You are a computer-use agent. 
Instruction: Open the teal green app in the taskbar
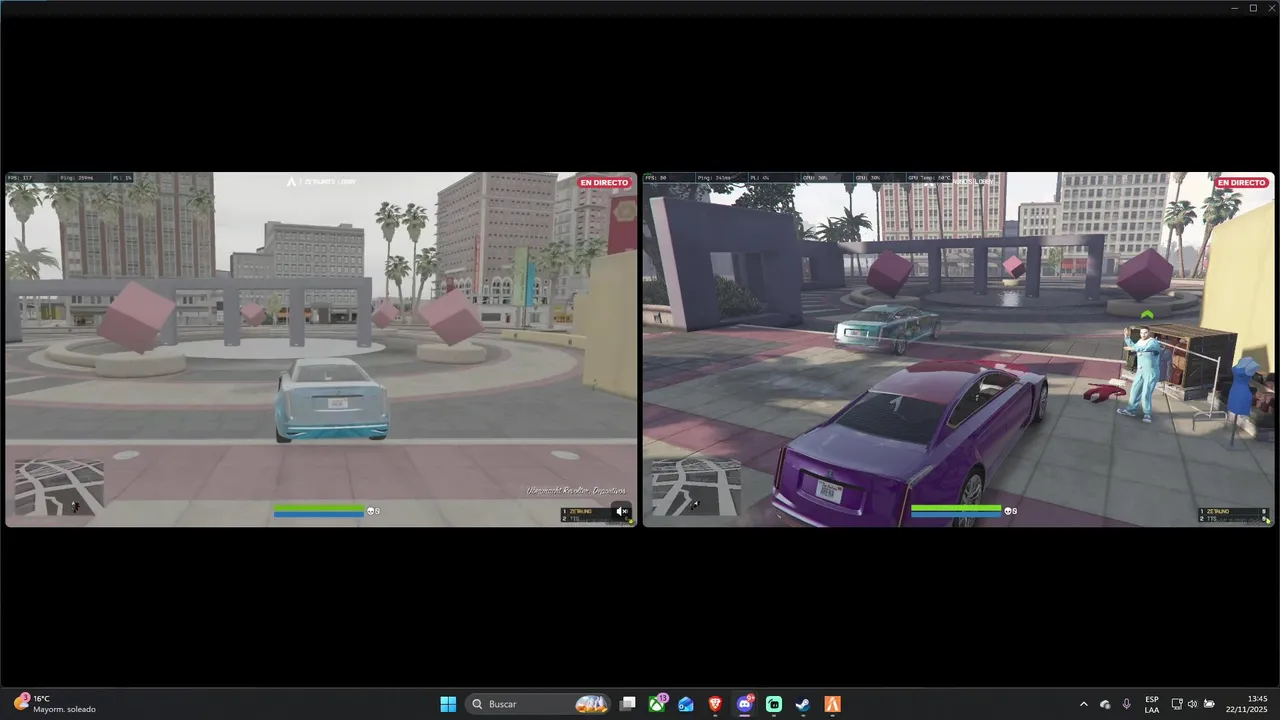(x=774, y=704)
